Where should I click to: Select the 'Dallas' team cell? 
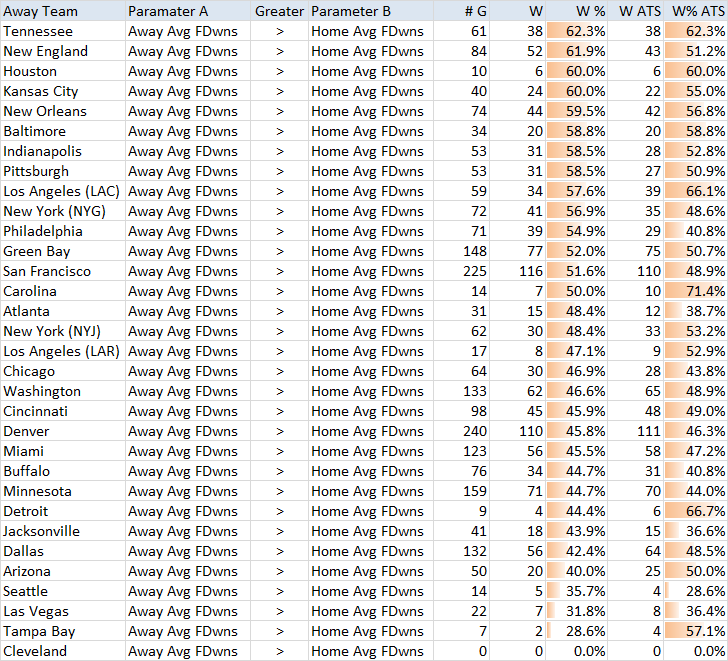tap(63, 551)
